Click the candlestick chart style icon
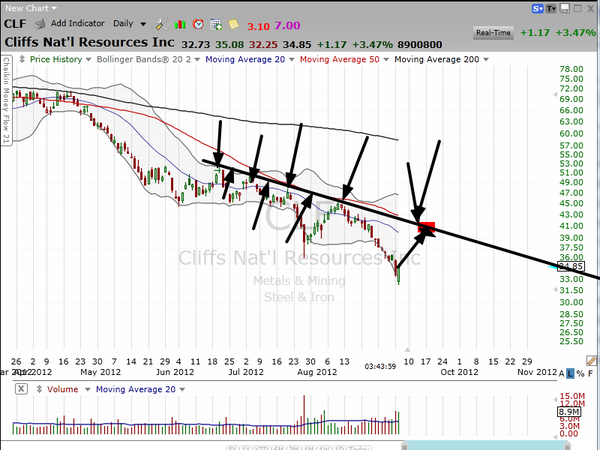The width and height of the screenshot is (600, 450). 180,25
